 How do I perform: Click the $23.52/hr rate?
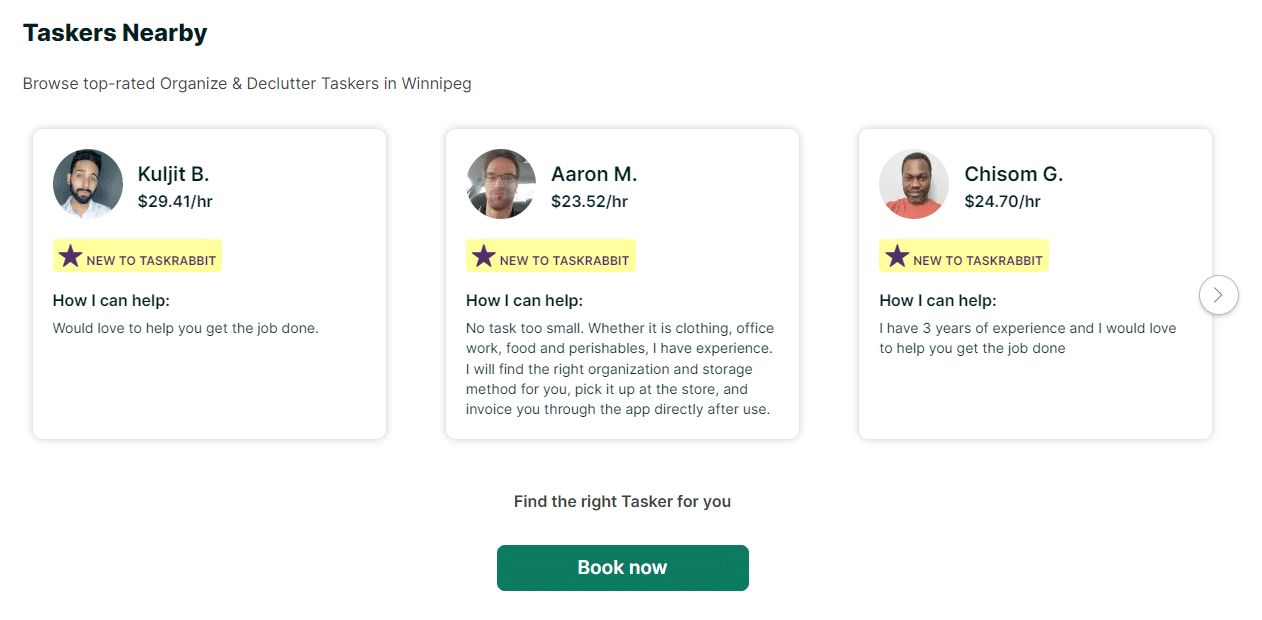589,201
